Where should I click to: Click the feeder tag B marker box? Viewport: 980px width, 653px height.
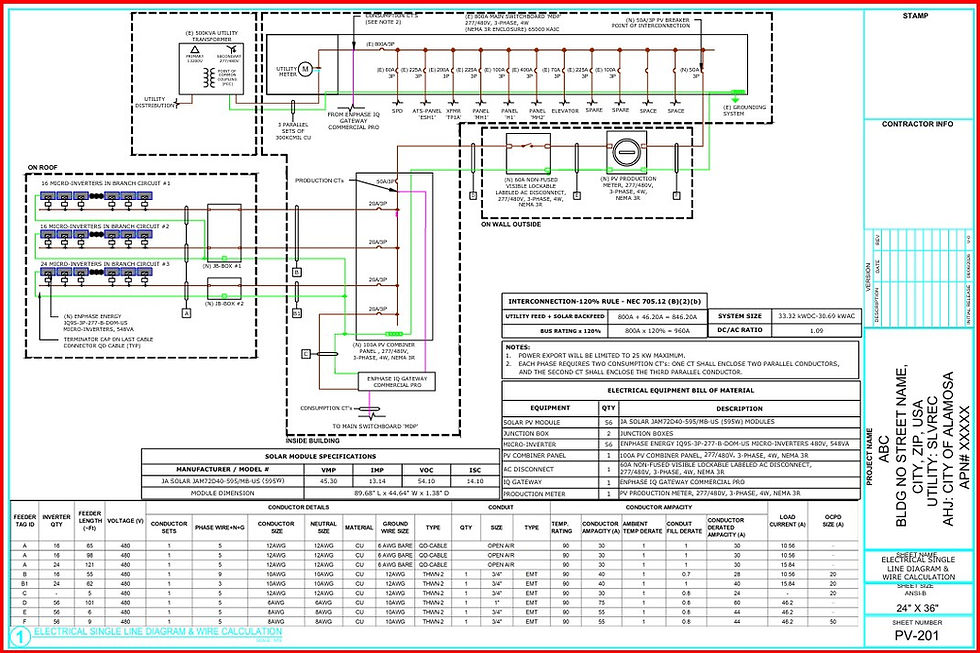[297, 272]
